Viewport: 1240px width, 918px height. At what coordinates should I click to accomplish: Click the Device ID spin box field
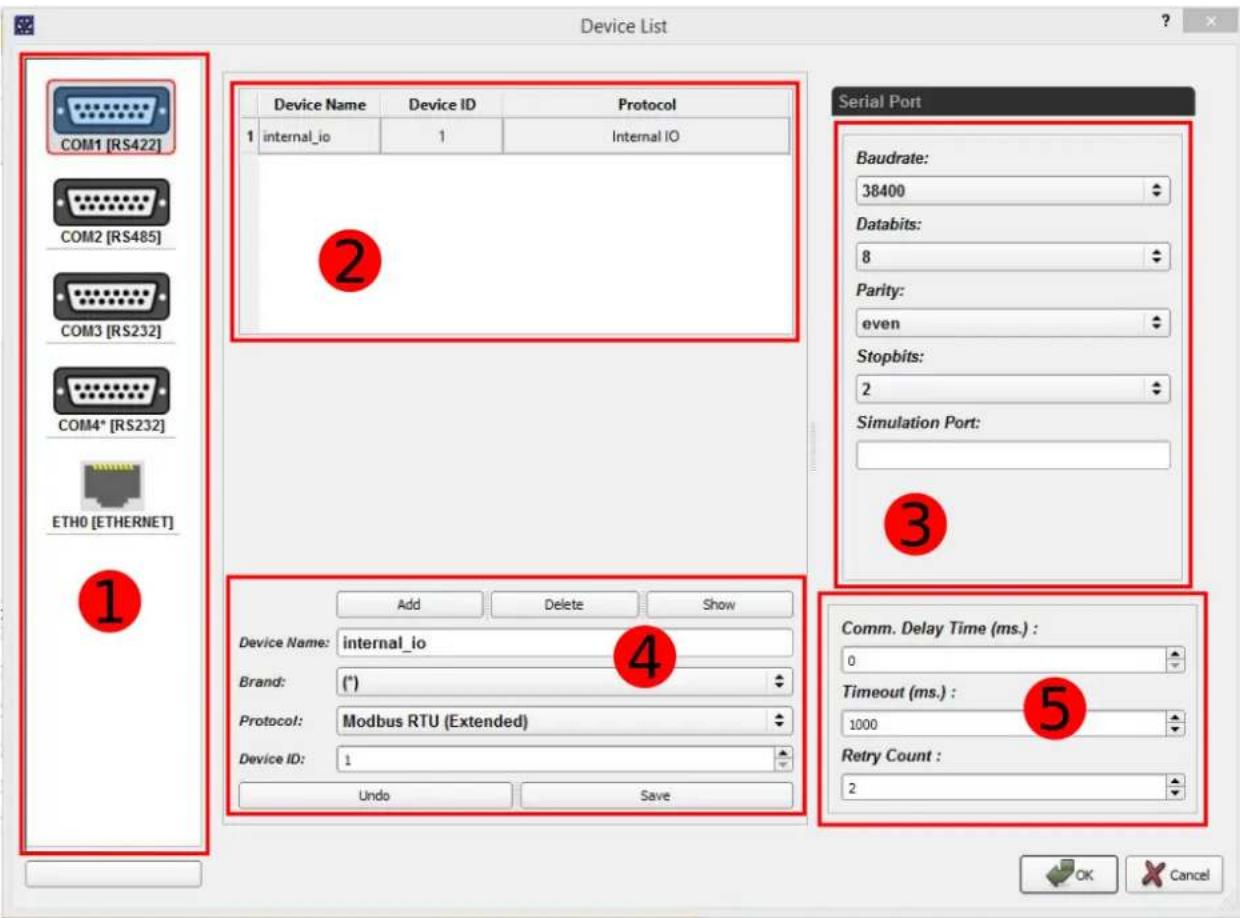(556, 759)
